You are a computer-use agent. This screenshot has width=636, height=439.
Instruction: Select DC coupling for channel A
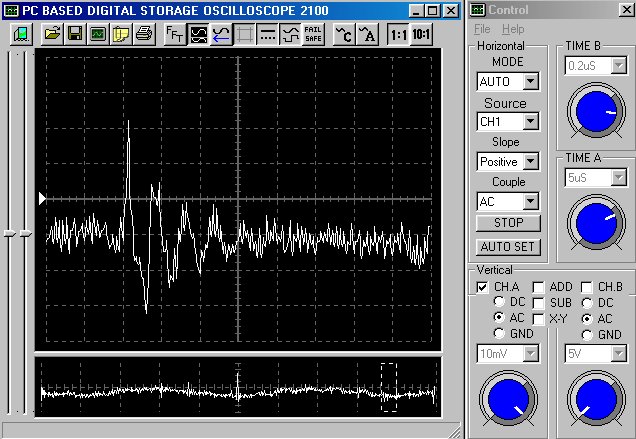click(x=499, y=302)
